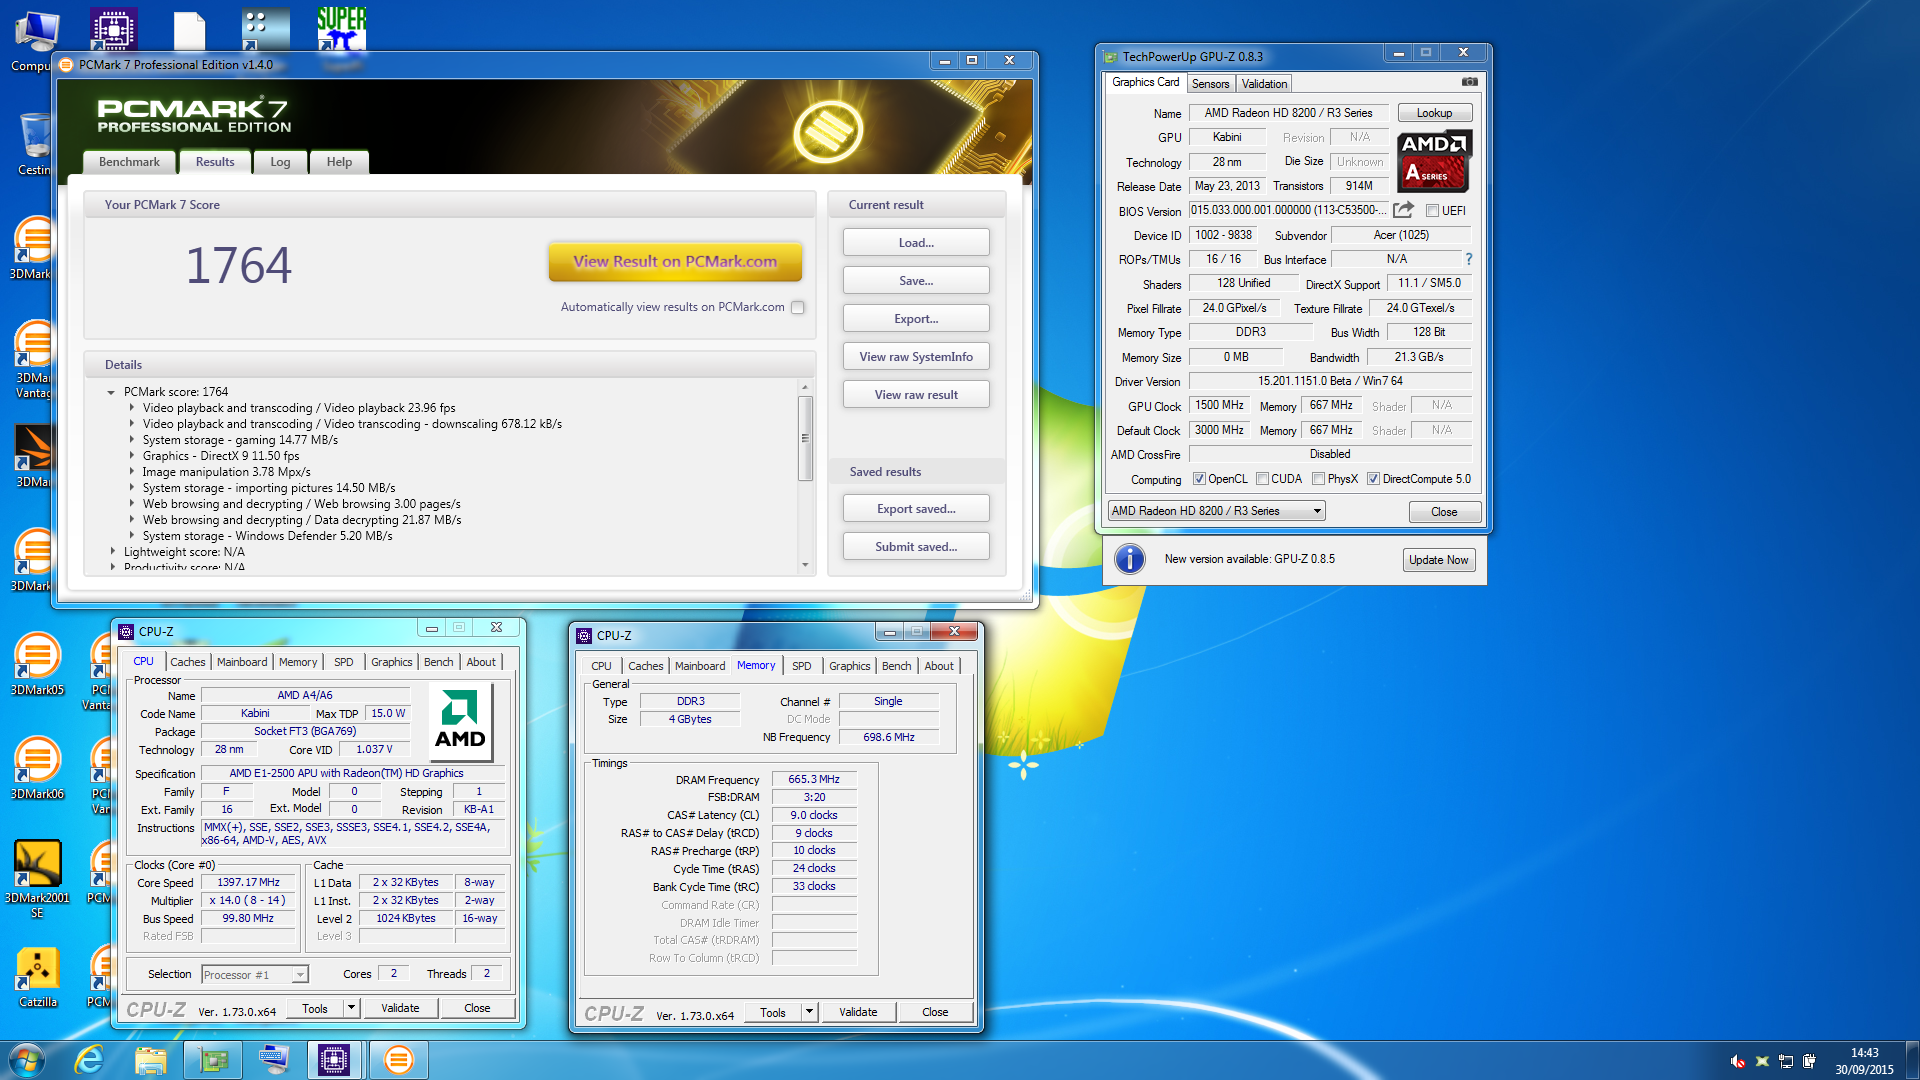Click the CPU-Z taskbar icon

[334, 1059]
